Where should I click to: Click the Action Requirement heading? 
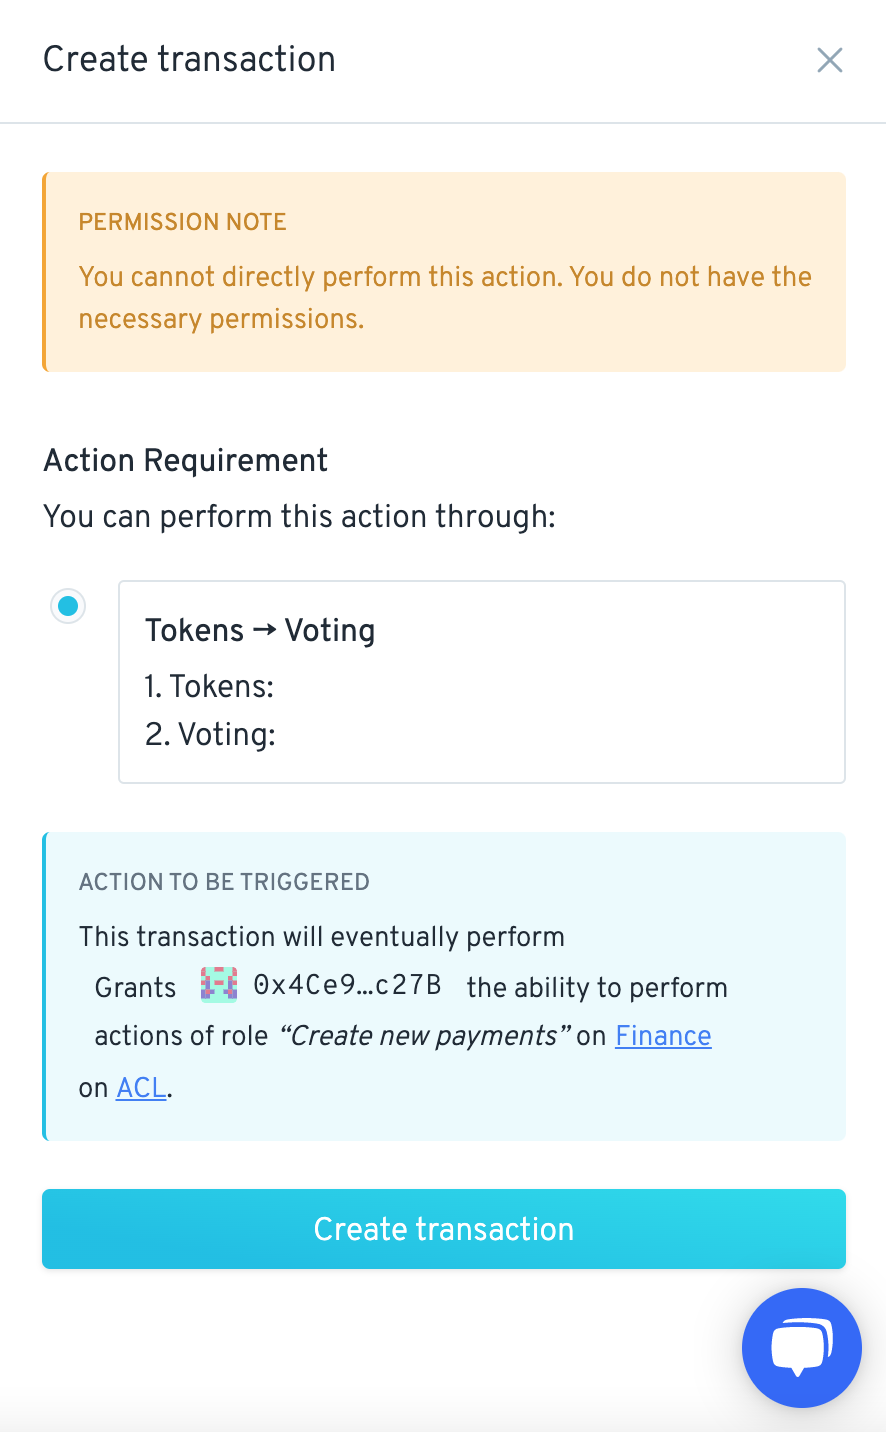(x=186, y=460)
